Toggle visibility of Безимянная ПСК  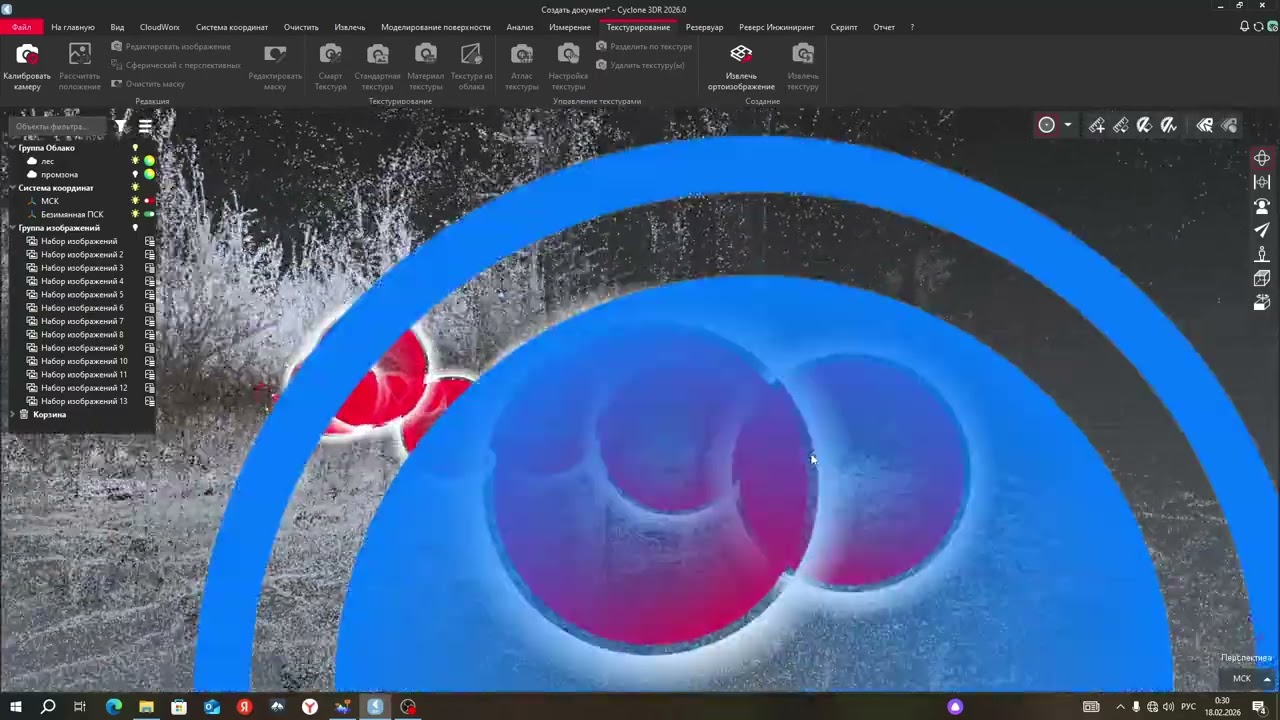(136, 214)
